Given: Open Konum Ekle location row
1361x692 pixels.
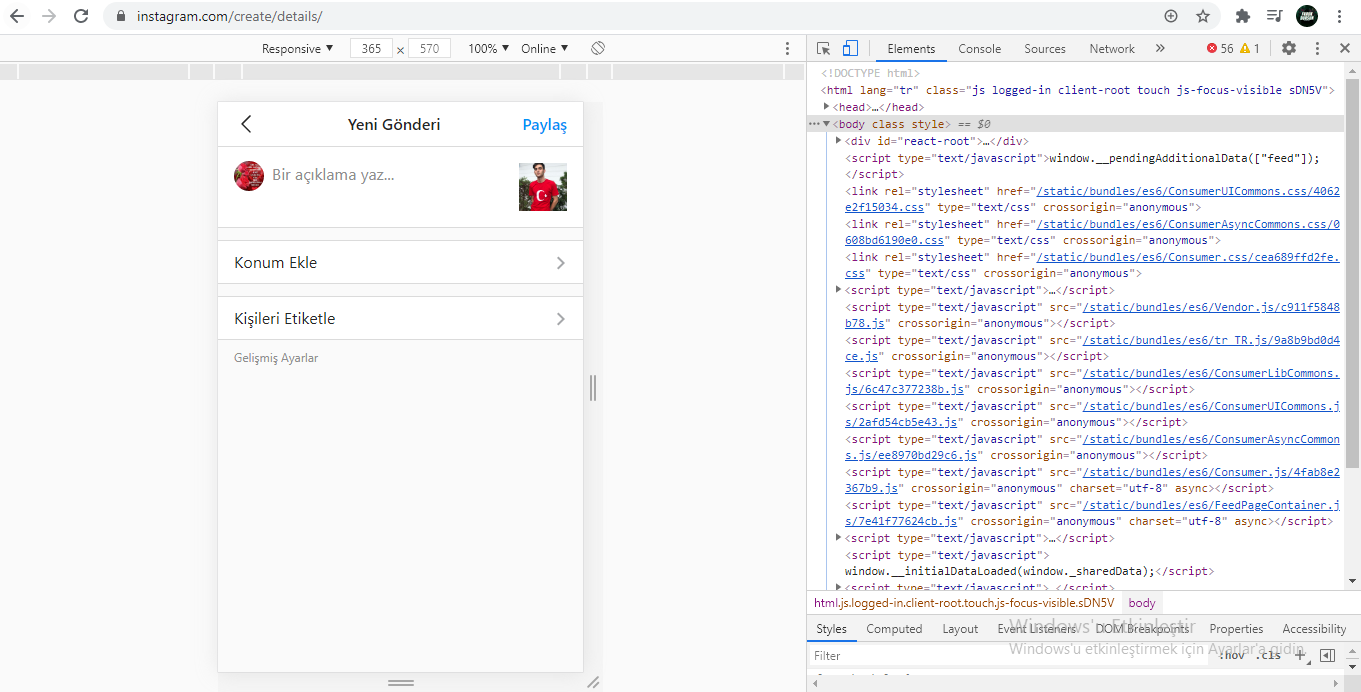Looking at the screenshot, I should coord(400,262).
